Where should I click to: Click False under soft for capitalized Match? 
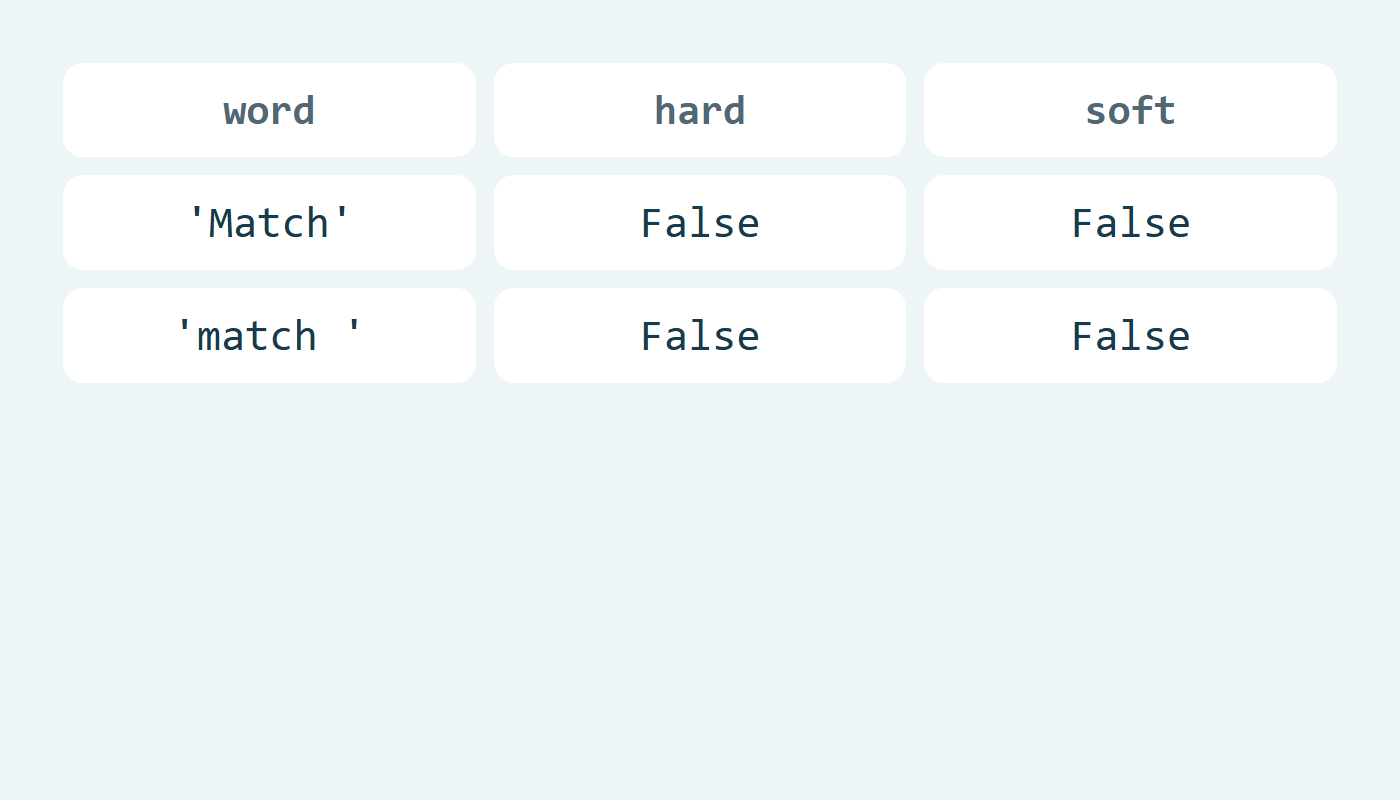1130,222
